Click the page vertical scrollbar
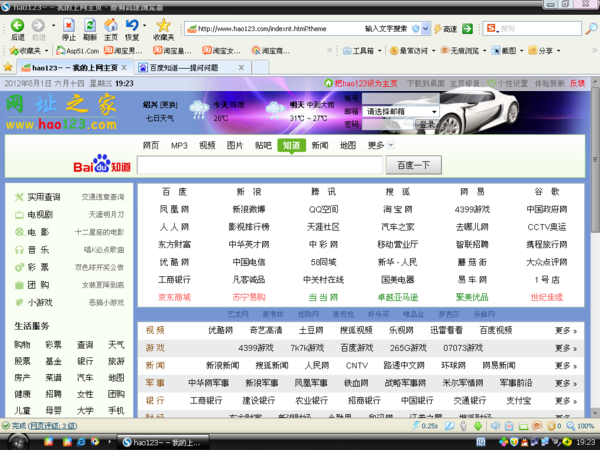The image size is (600, 450). 595,159
